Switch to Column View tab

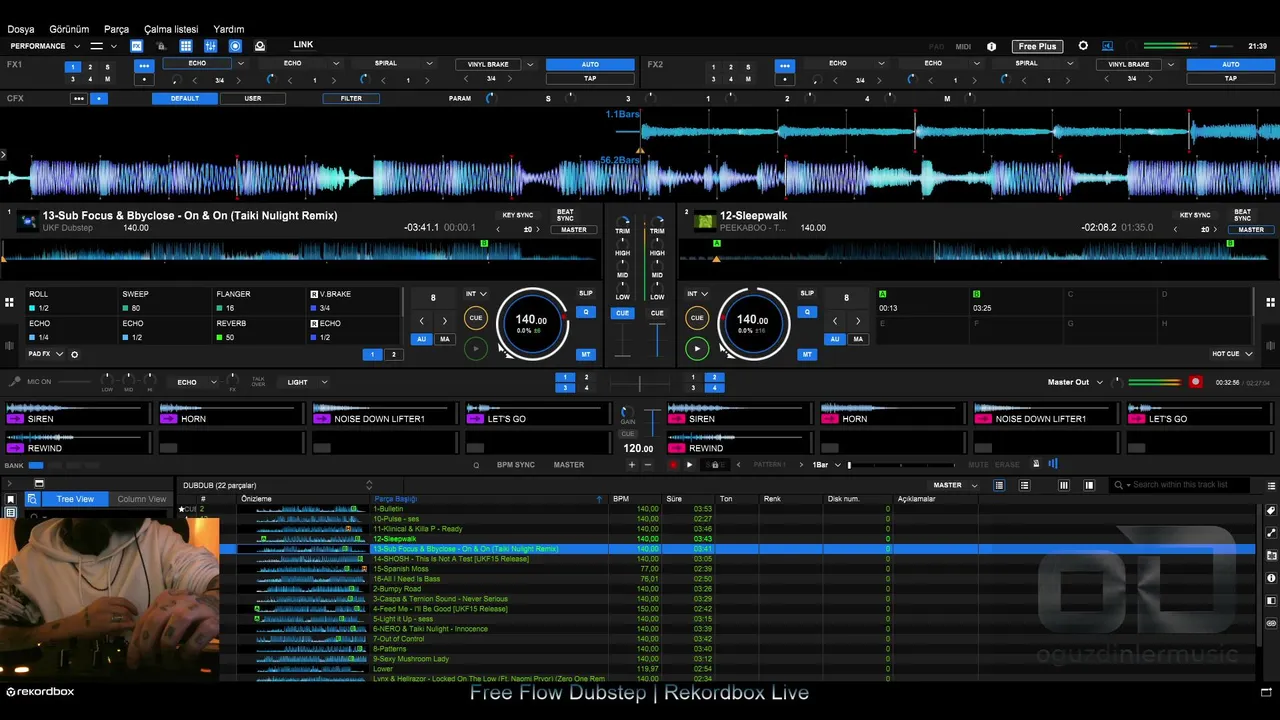pos(141,499)
